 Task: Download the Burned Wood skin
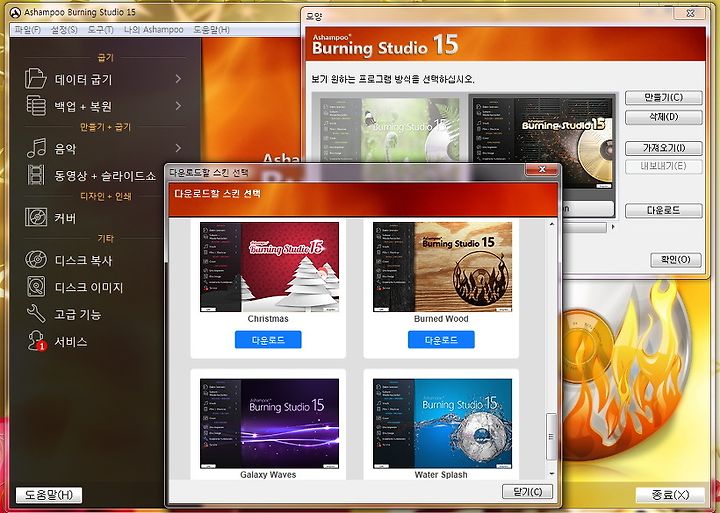(441, 340)
